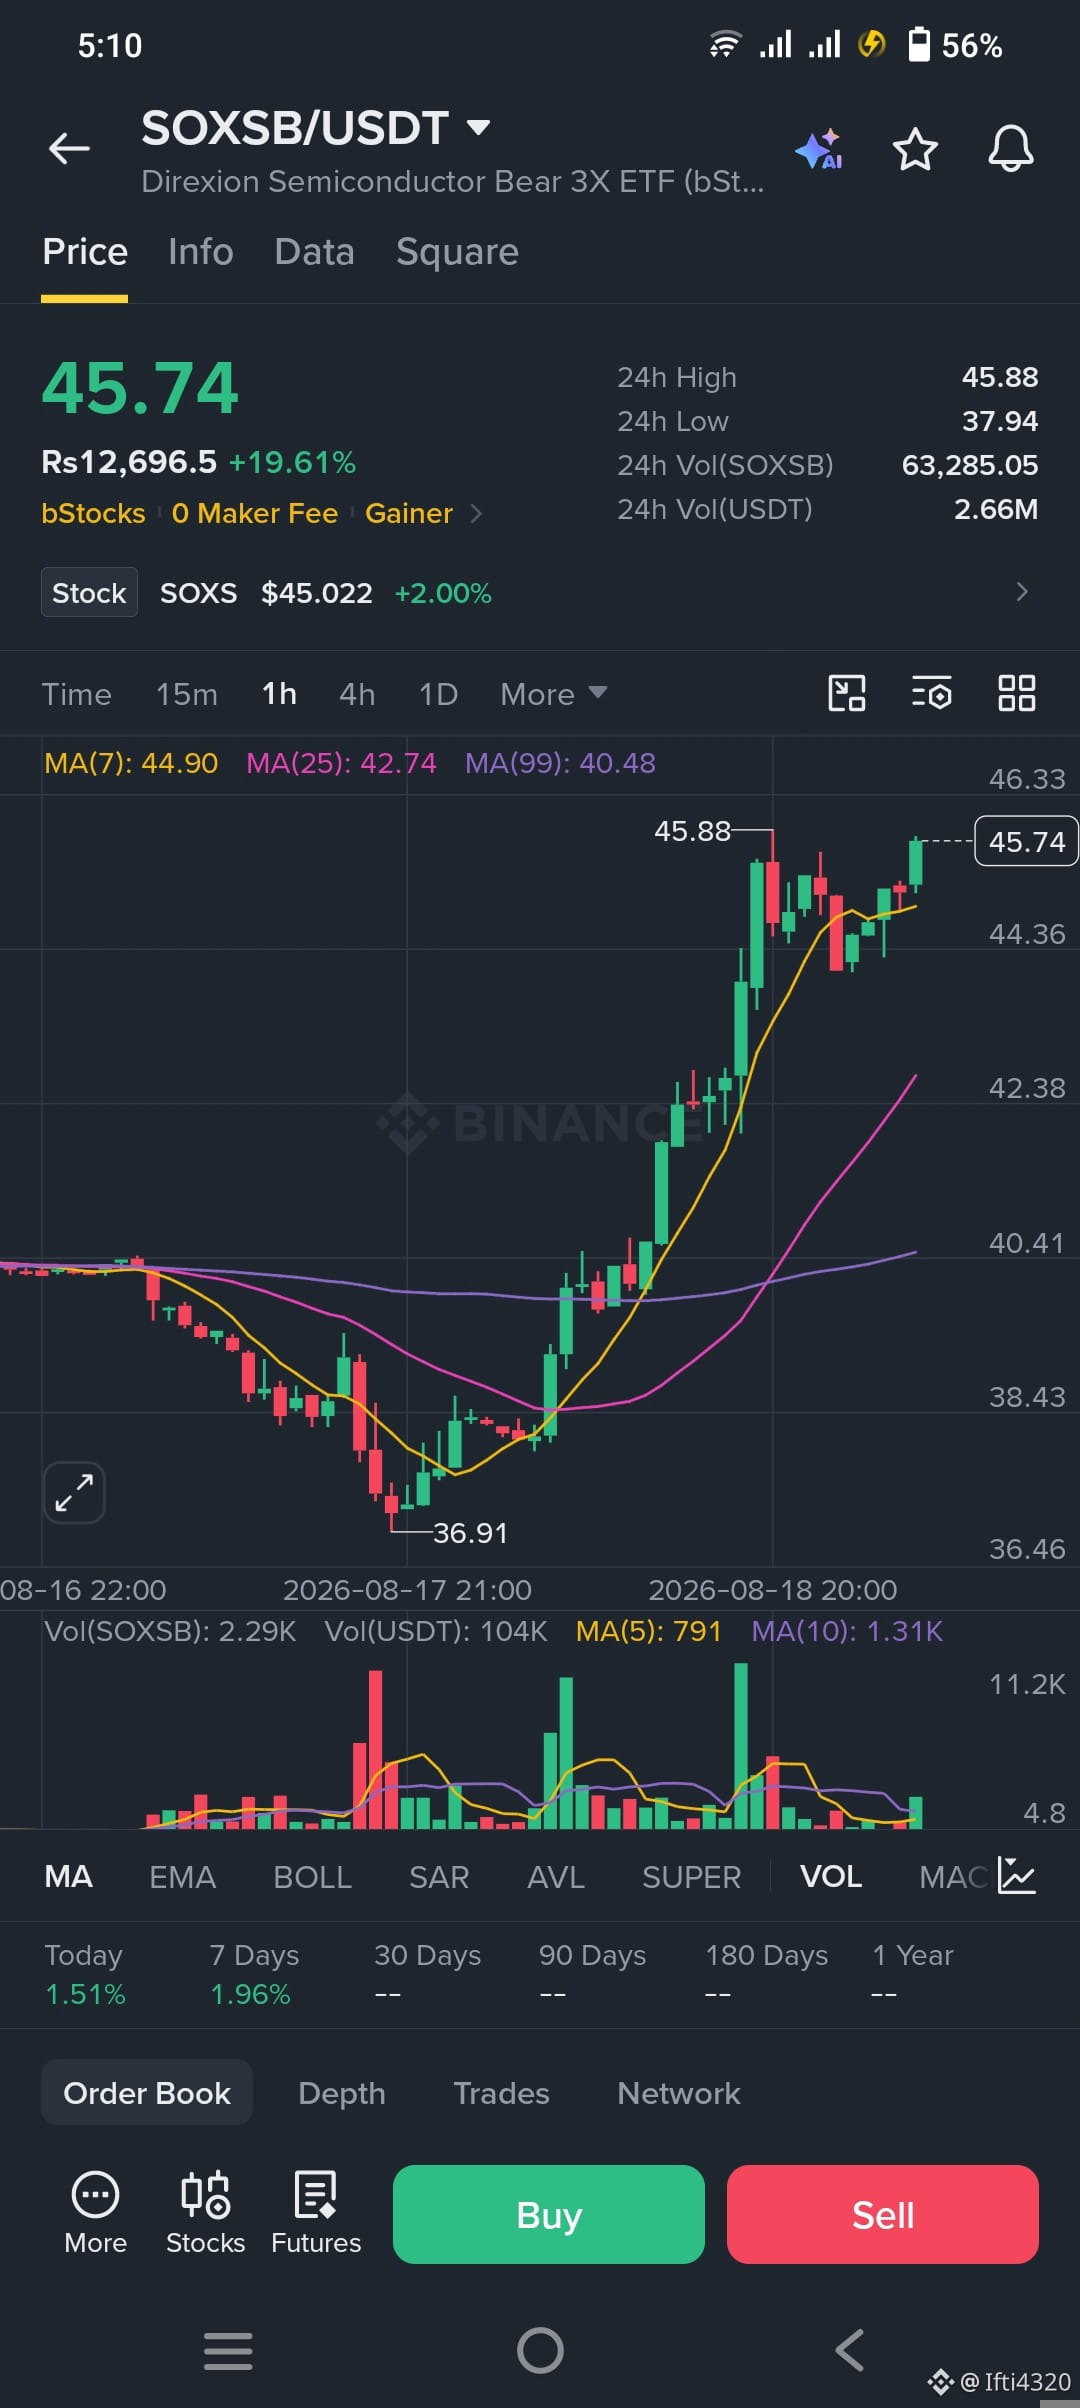Open the 0 Maker Fee tag

(x=255, y=514)
